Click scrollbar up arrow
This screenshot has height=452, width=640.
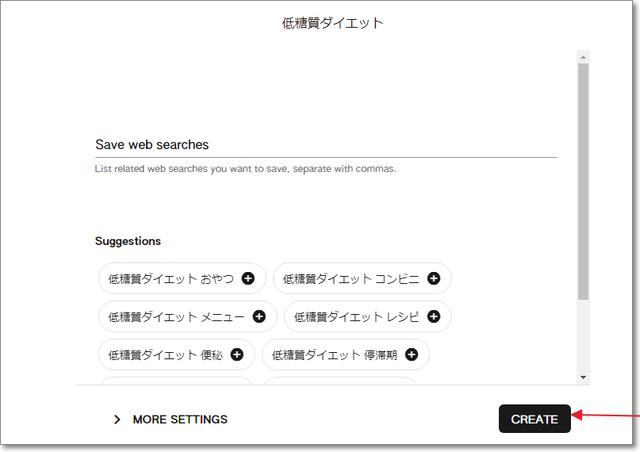[x=584, y=57]
